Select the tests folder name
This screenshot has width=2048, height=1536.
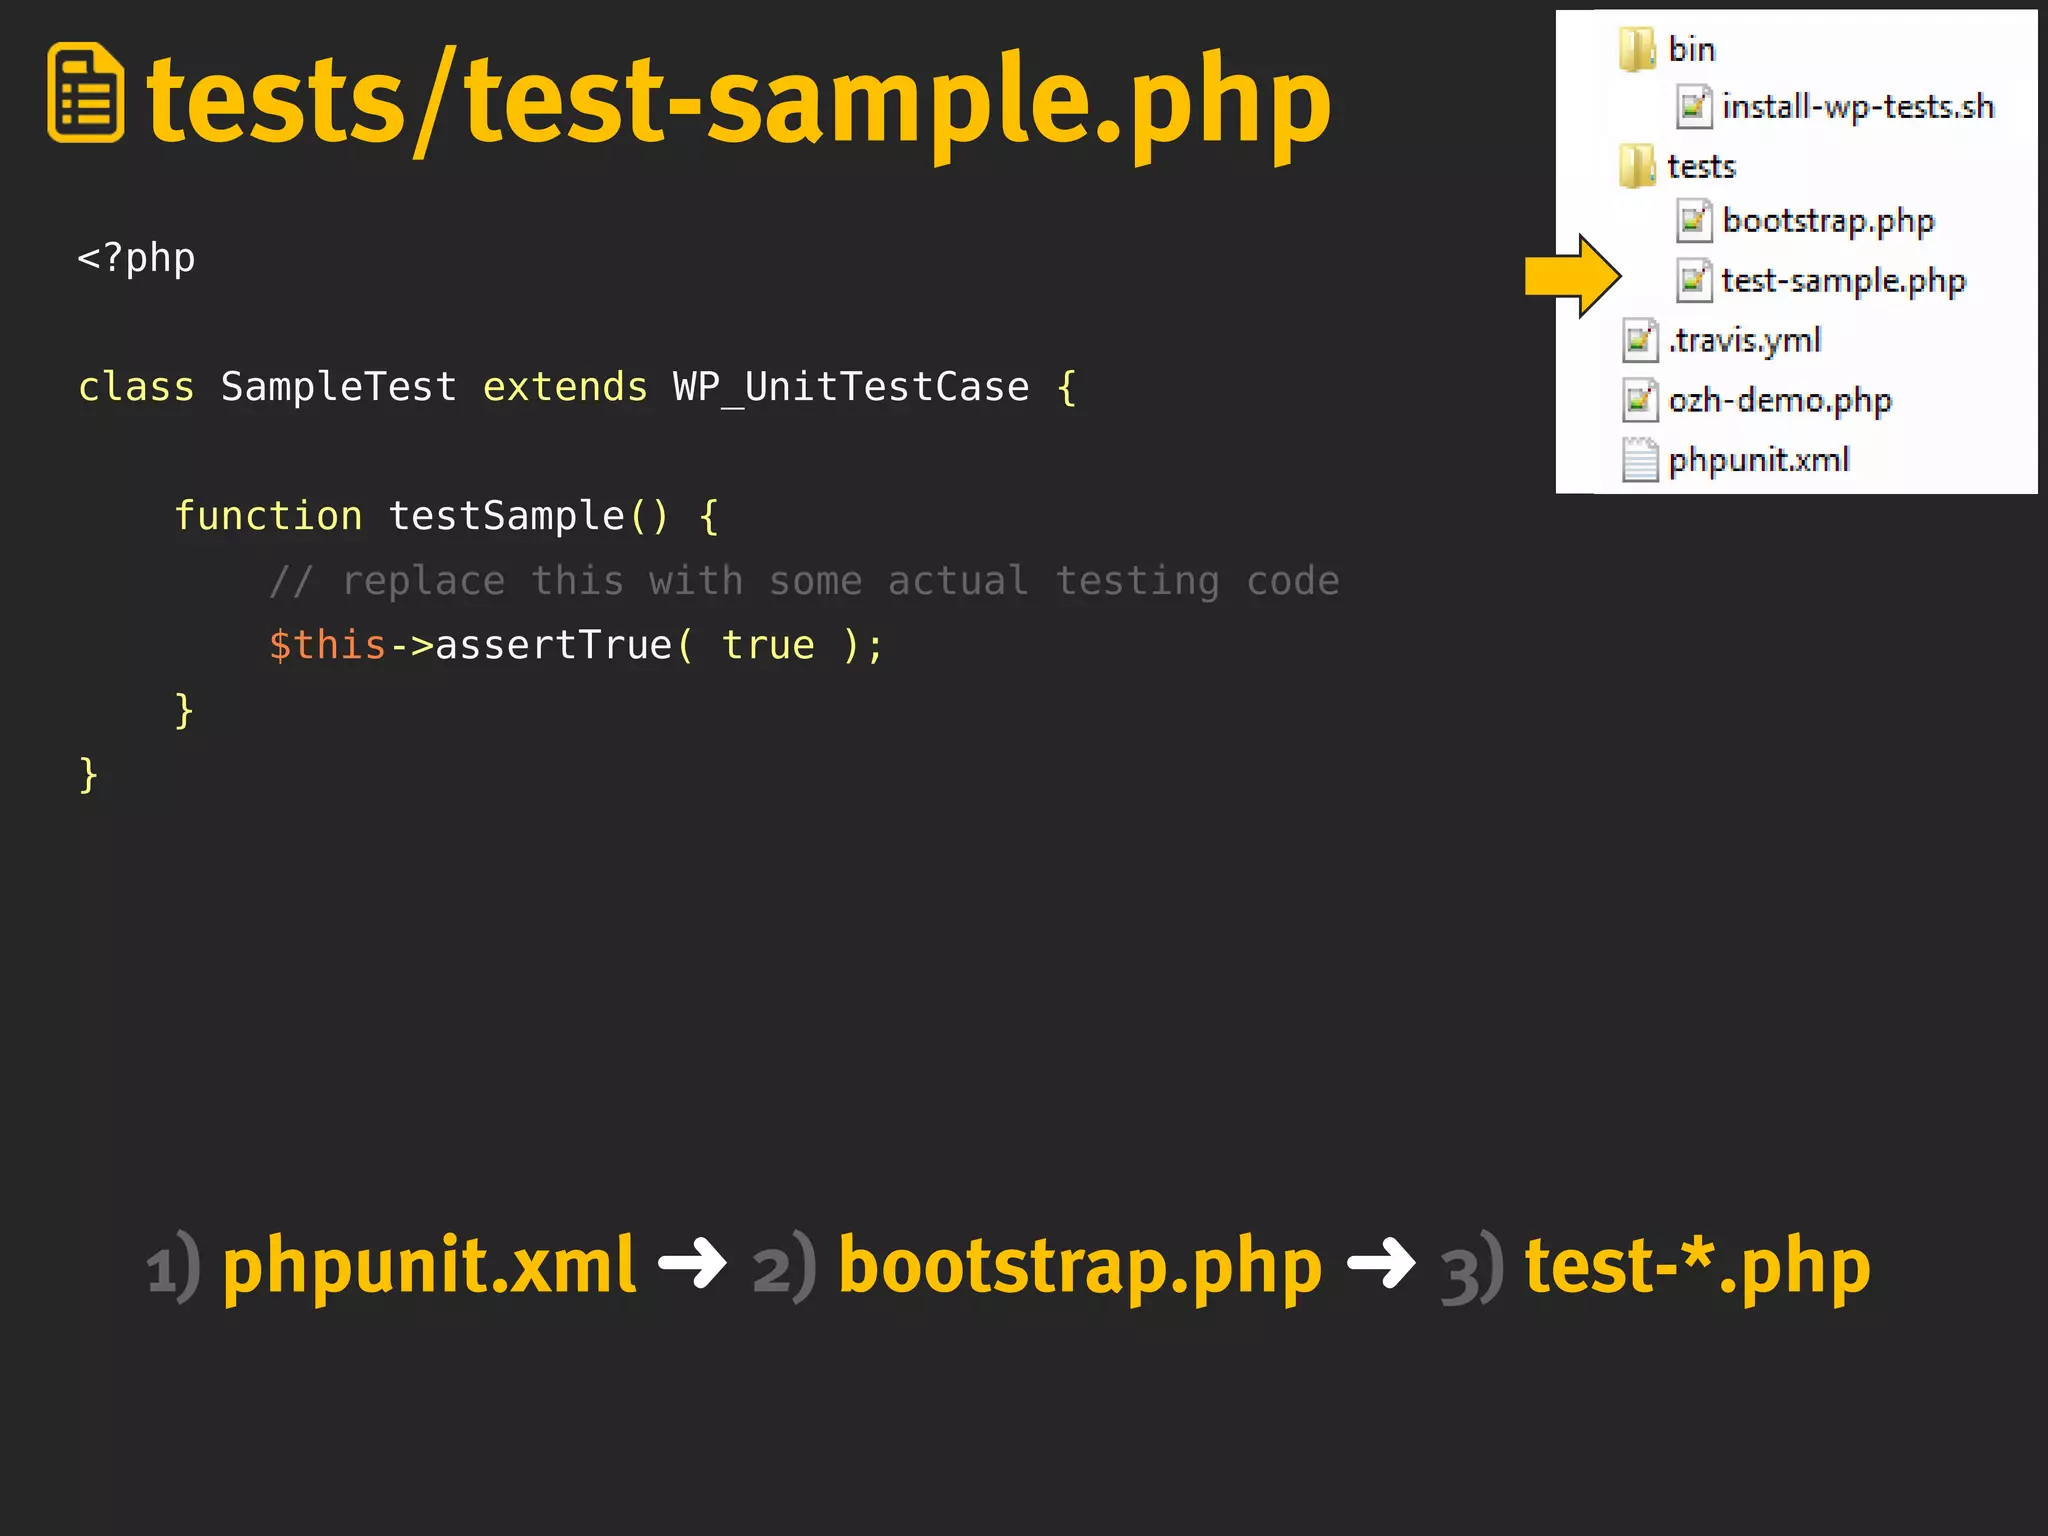coord(1702,166)
